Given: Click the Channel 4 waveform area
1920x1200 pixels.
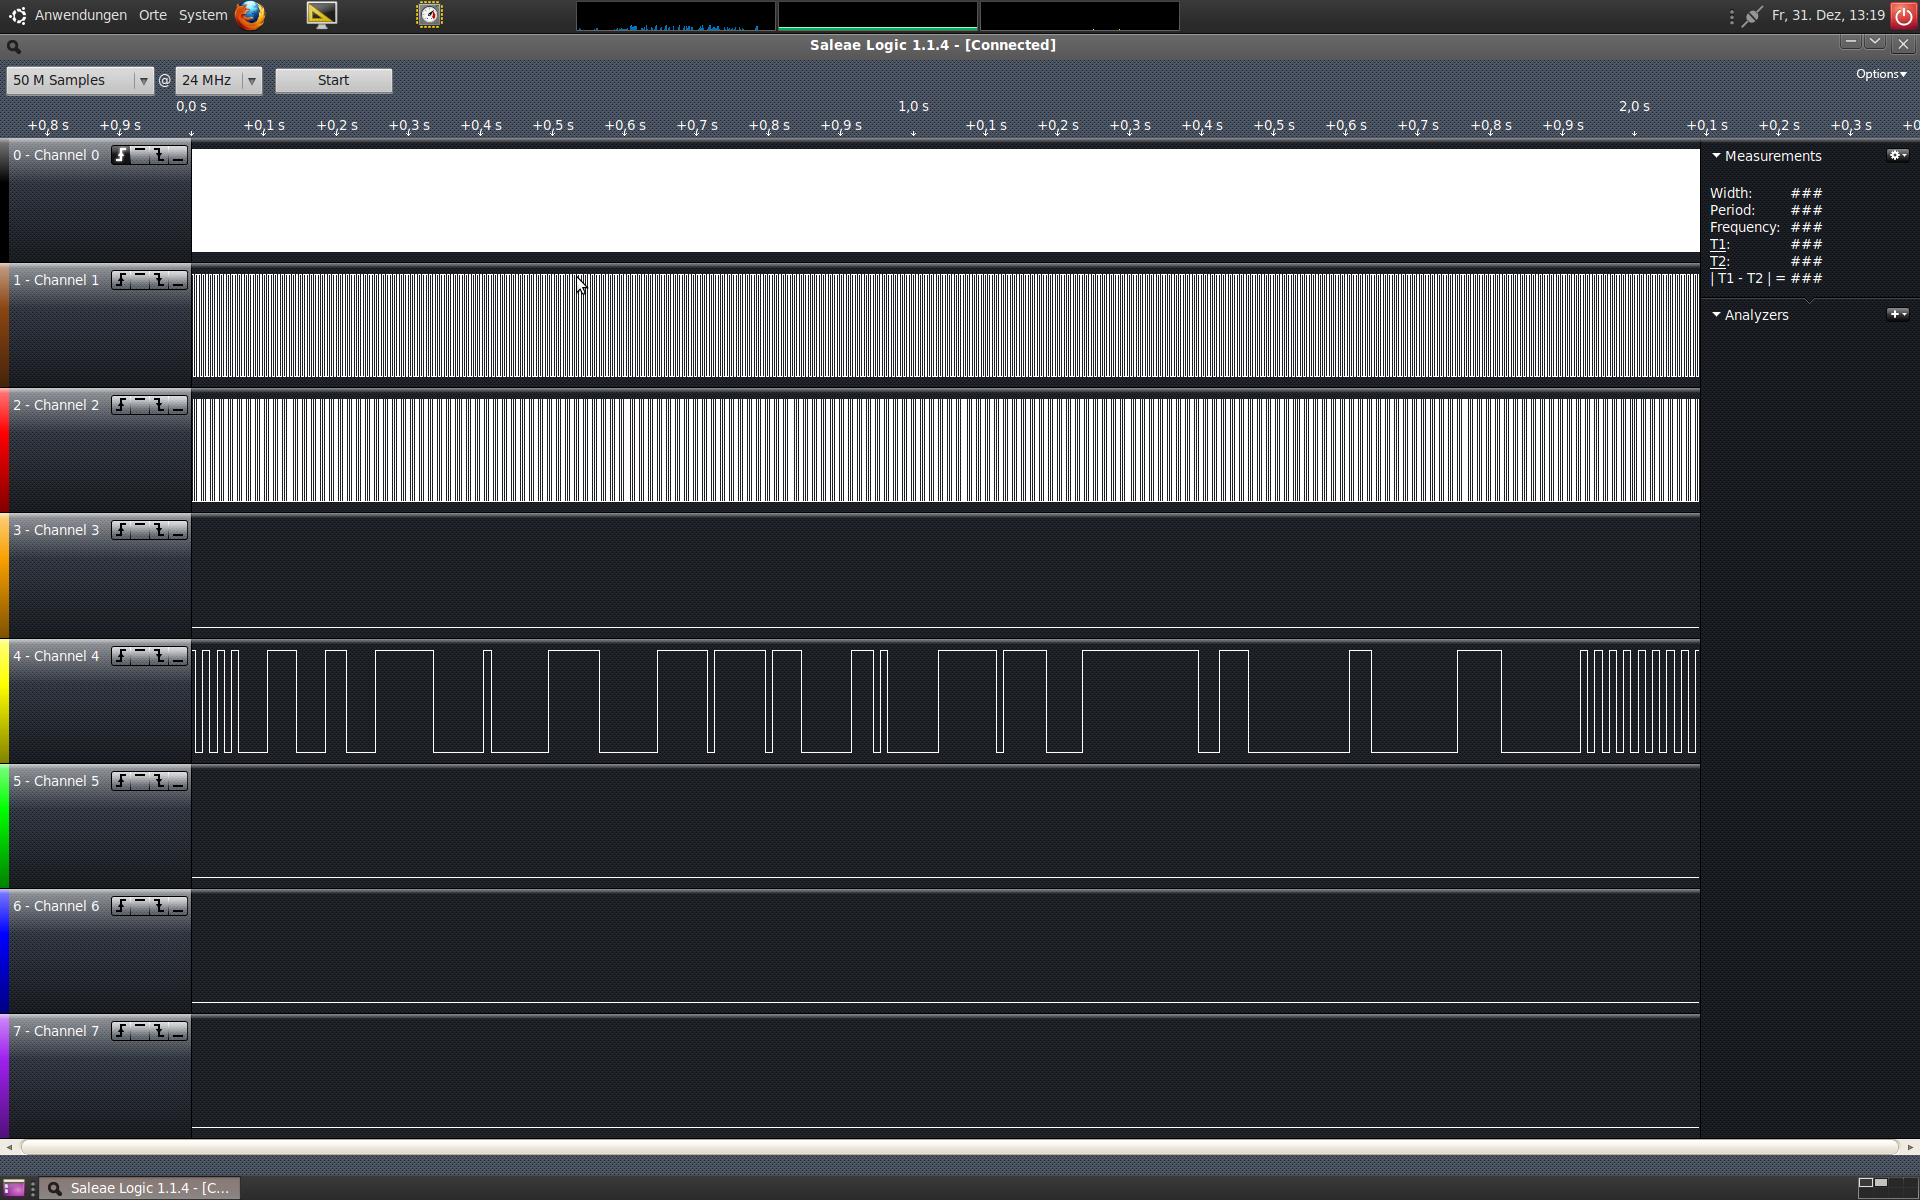Looking at the screenshot, I should (x=945, y=702).
